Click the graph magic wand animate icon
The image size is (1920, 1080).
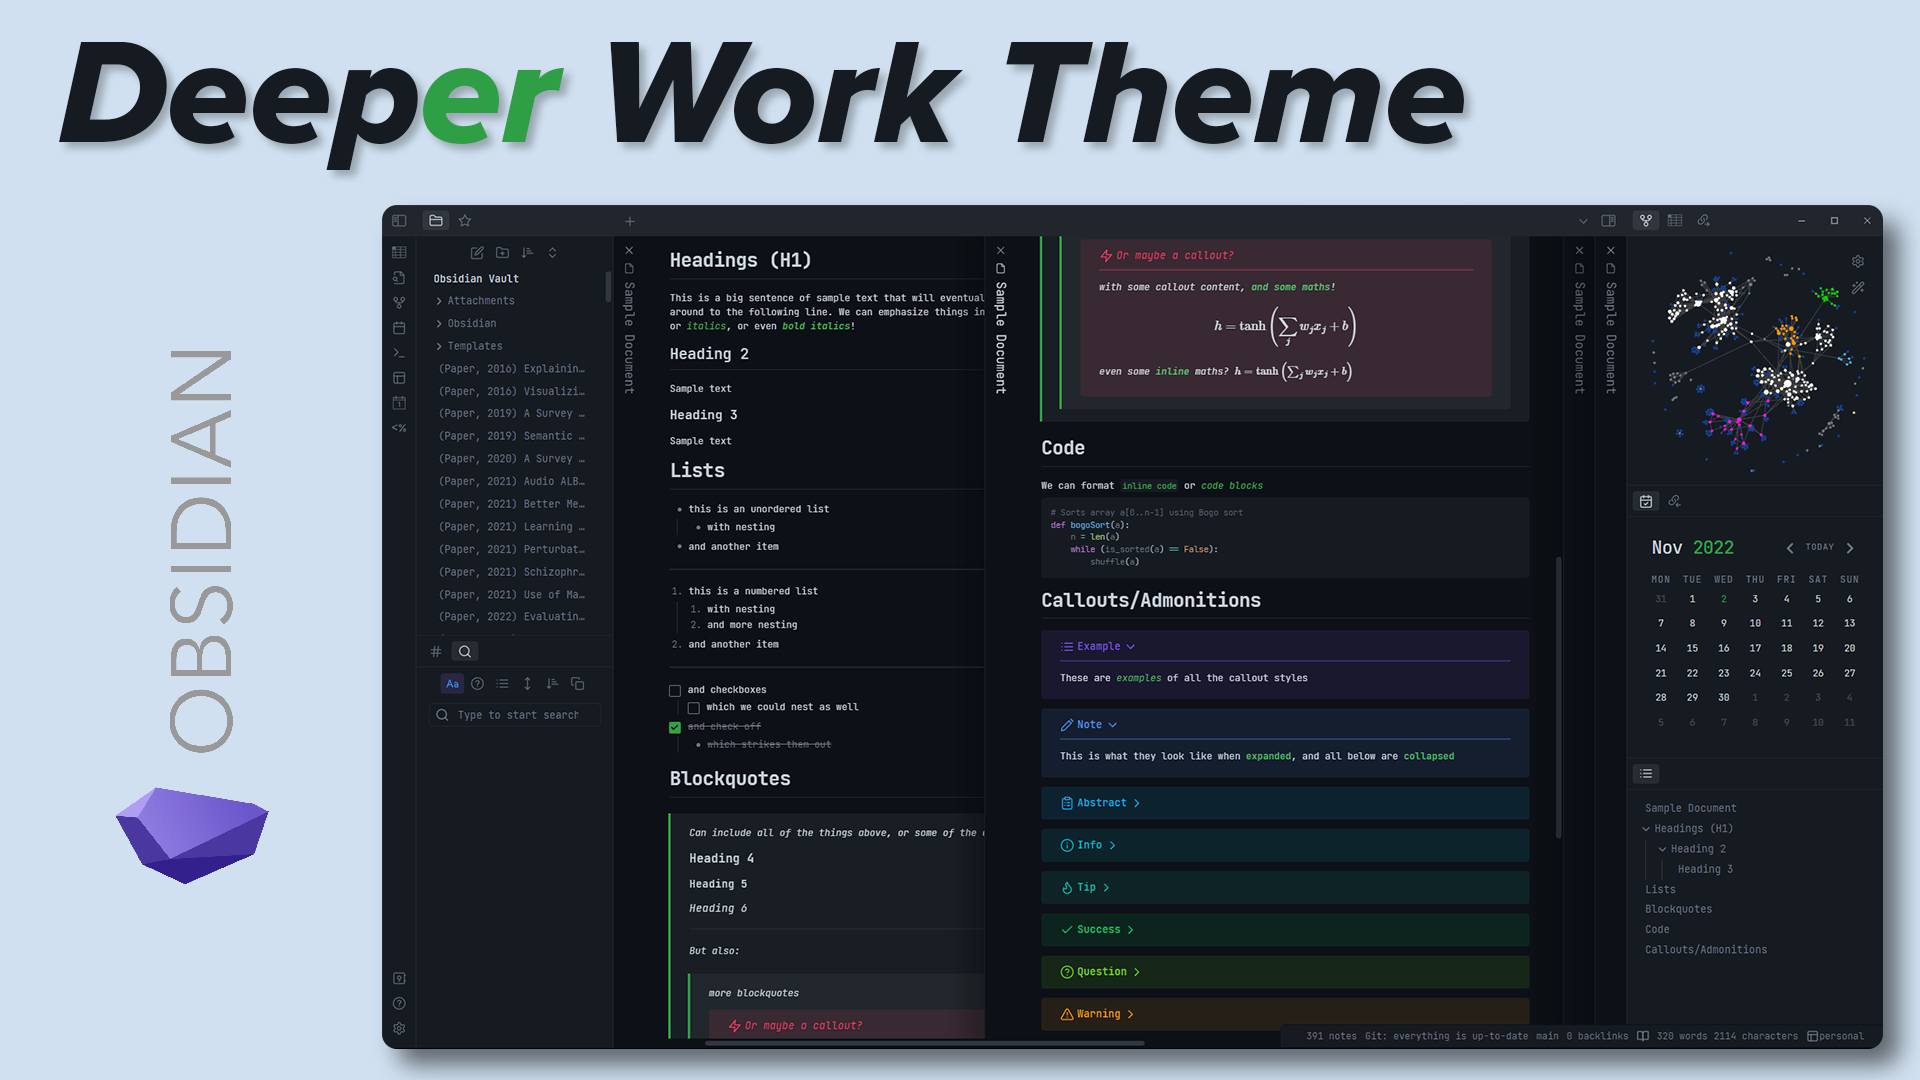pos(1857,288)
